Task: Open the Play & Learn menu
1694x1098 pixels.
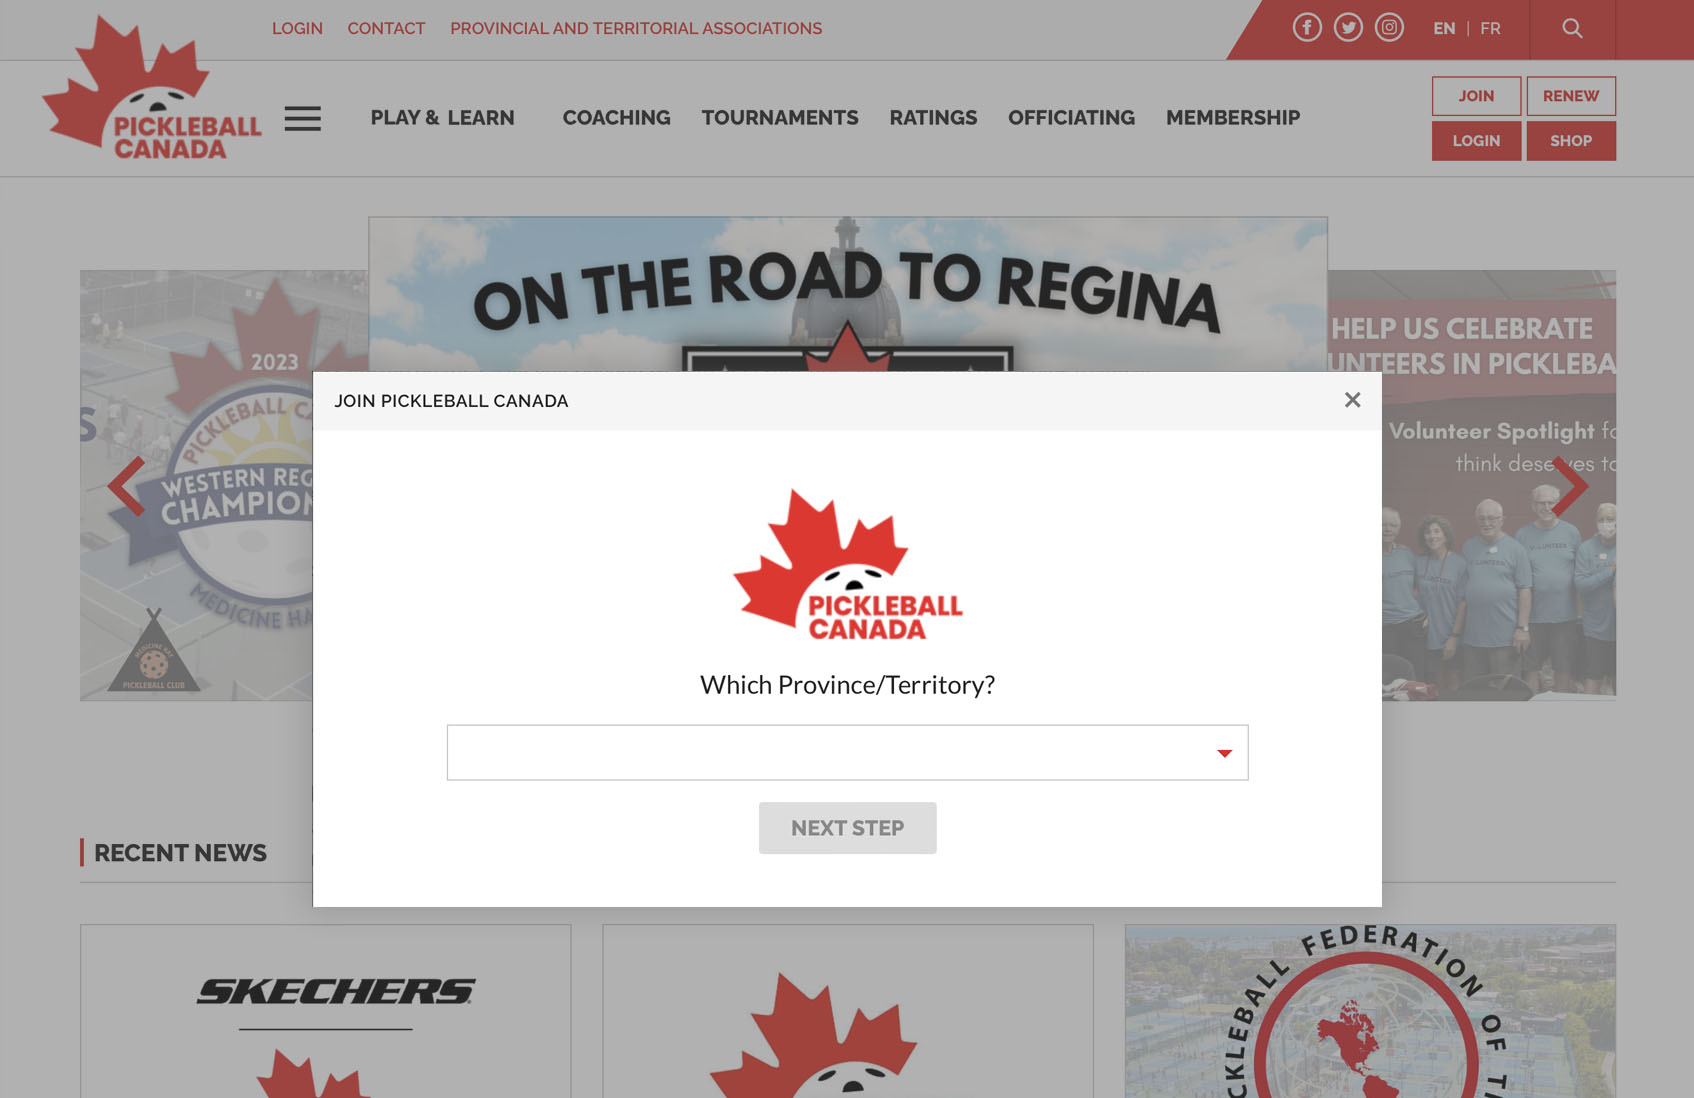Action: pos(442,118)
